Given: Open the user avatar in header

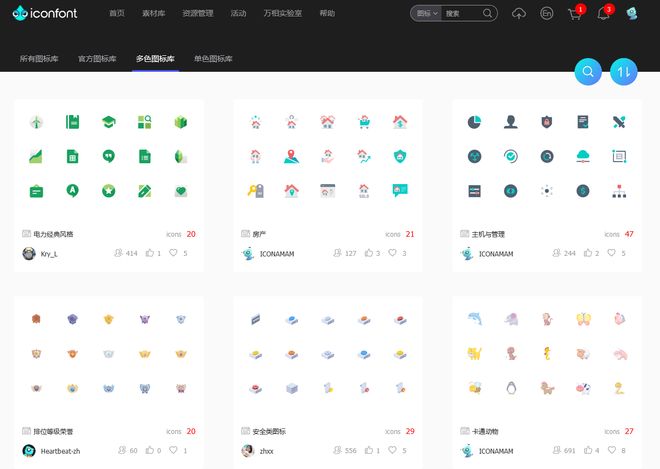Looking at the screenshot, I should point(631,13).
